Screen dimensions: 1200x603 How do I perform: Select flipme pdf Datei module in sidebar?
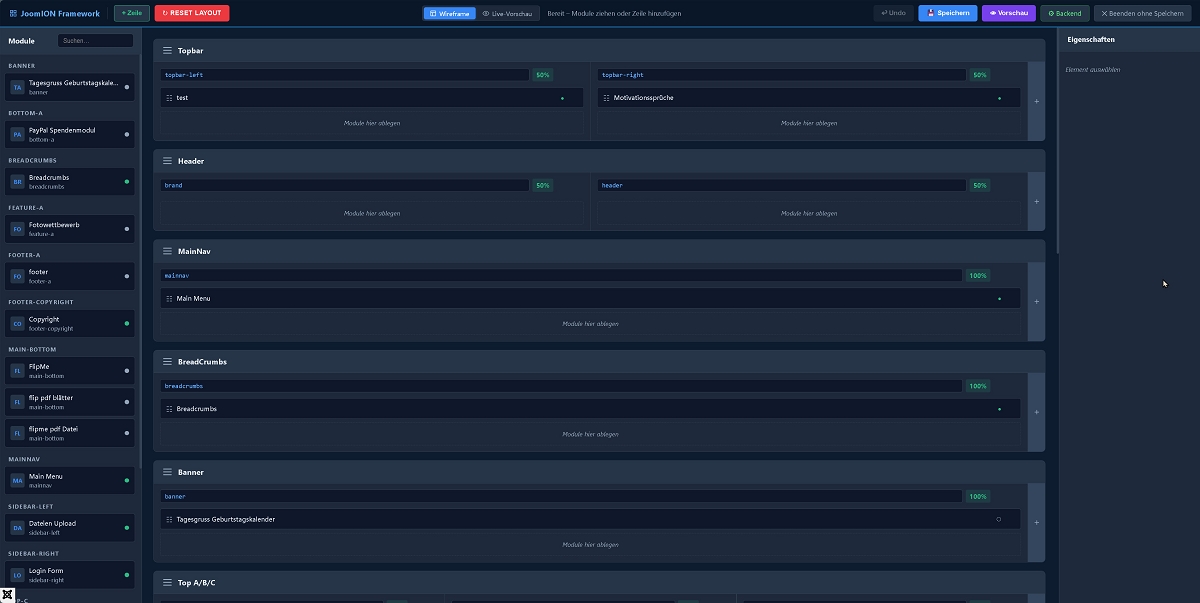pyautogui.click(x=70, y=433)
